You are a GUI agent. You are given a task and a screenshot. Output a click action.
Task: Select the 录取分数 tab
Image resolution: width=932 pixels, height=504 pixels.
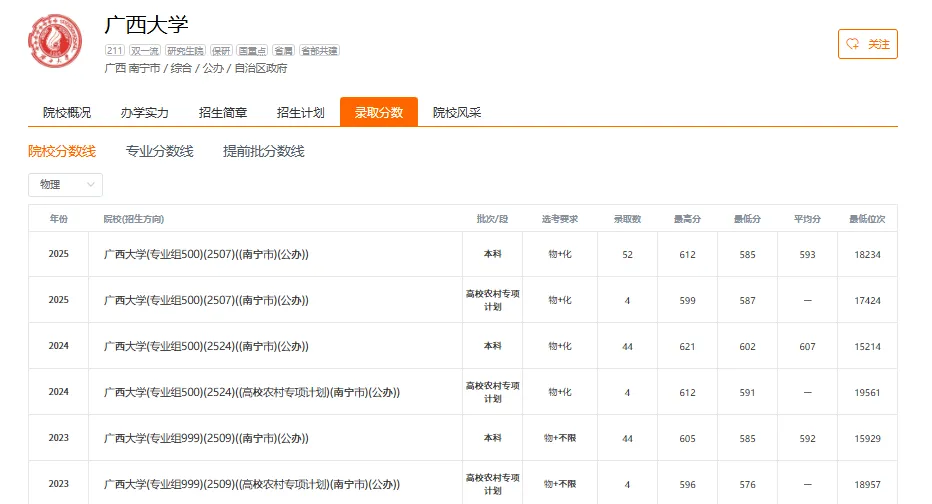pyautogui.click(x=379, y=112)
